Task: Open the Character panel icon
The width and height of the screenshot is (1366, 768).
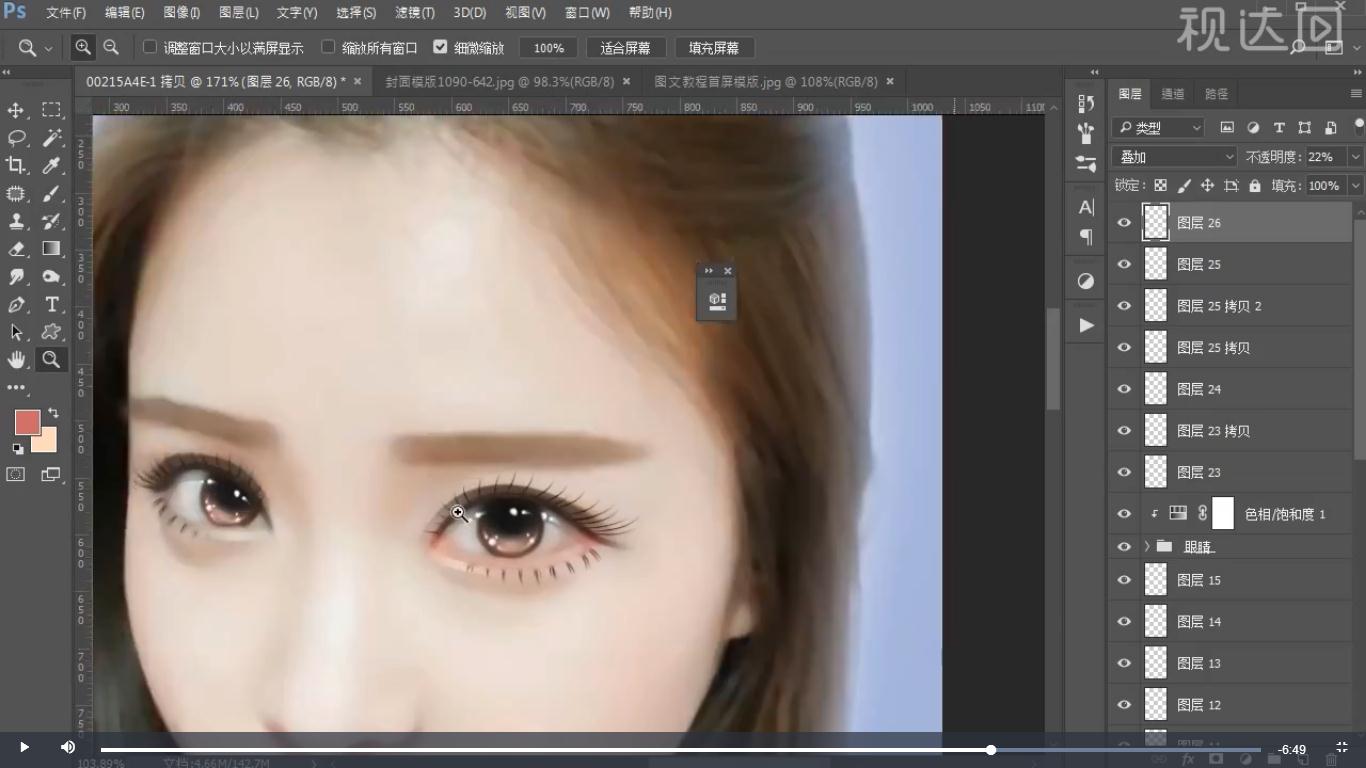Action: 1086,207
